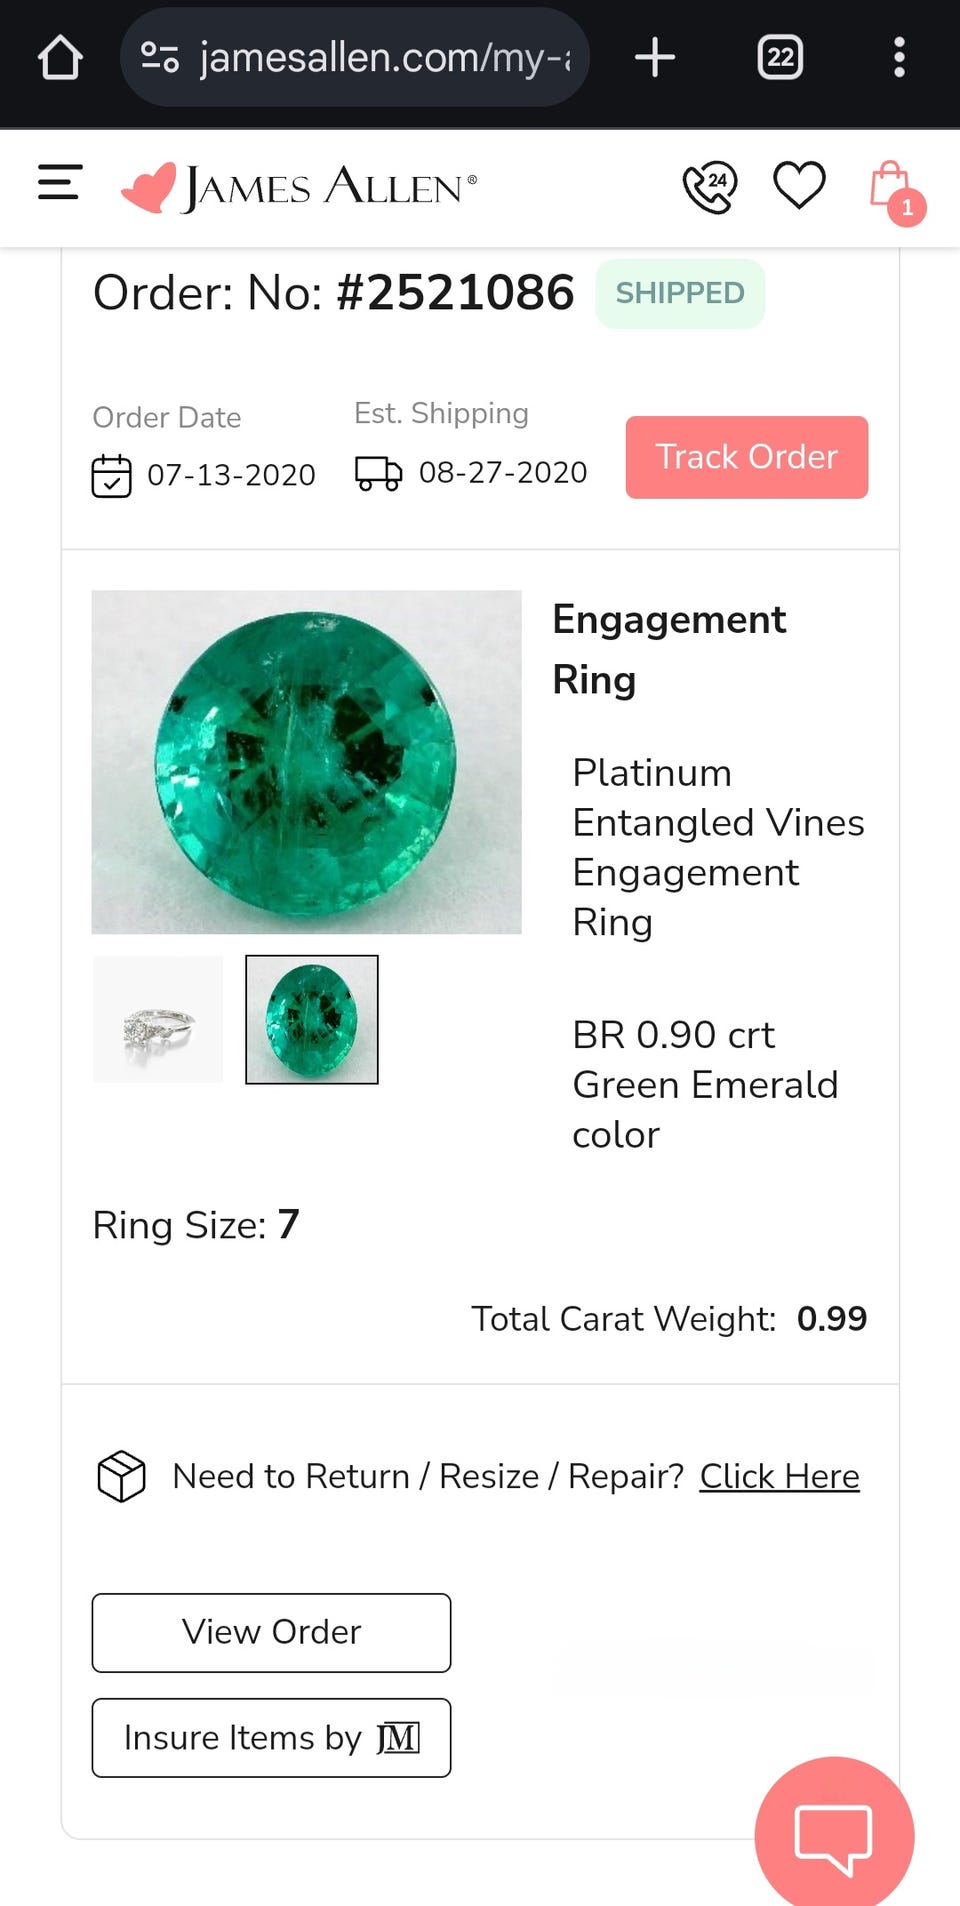The width and height of the screenshot is (960, 1906).
Task: Open the 24-hour phone support icon
Action: [x=709, y=187]
